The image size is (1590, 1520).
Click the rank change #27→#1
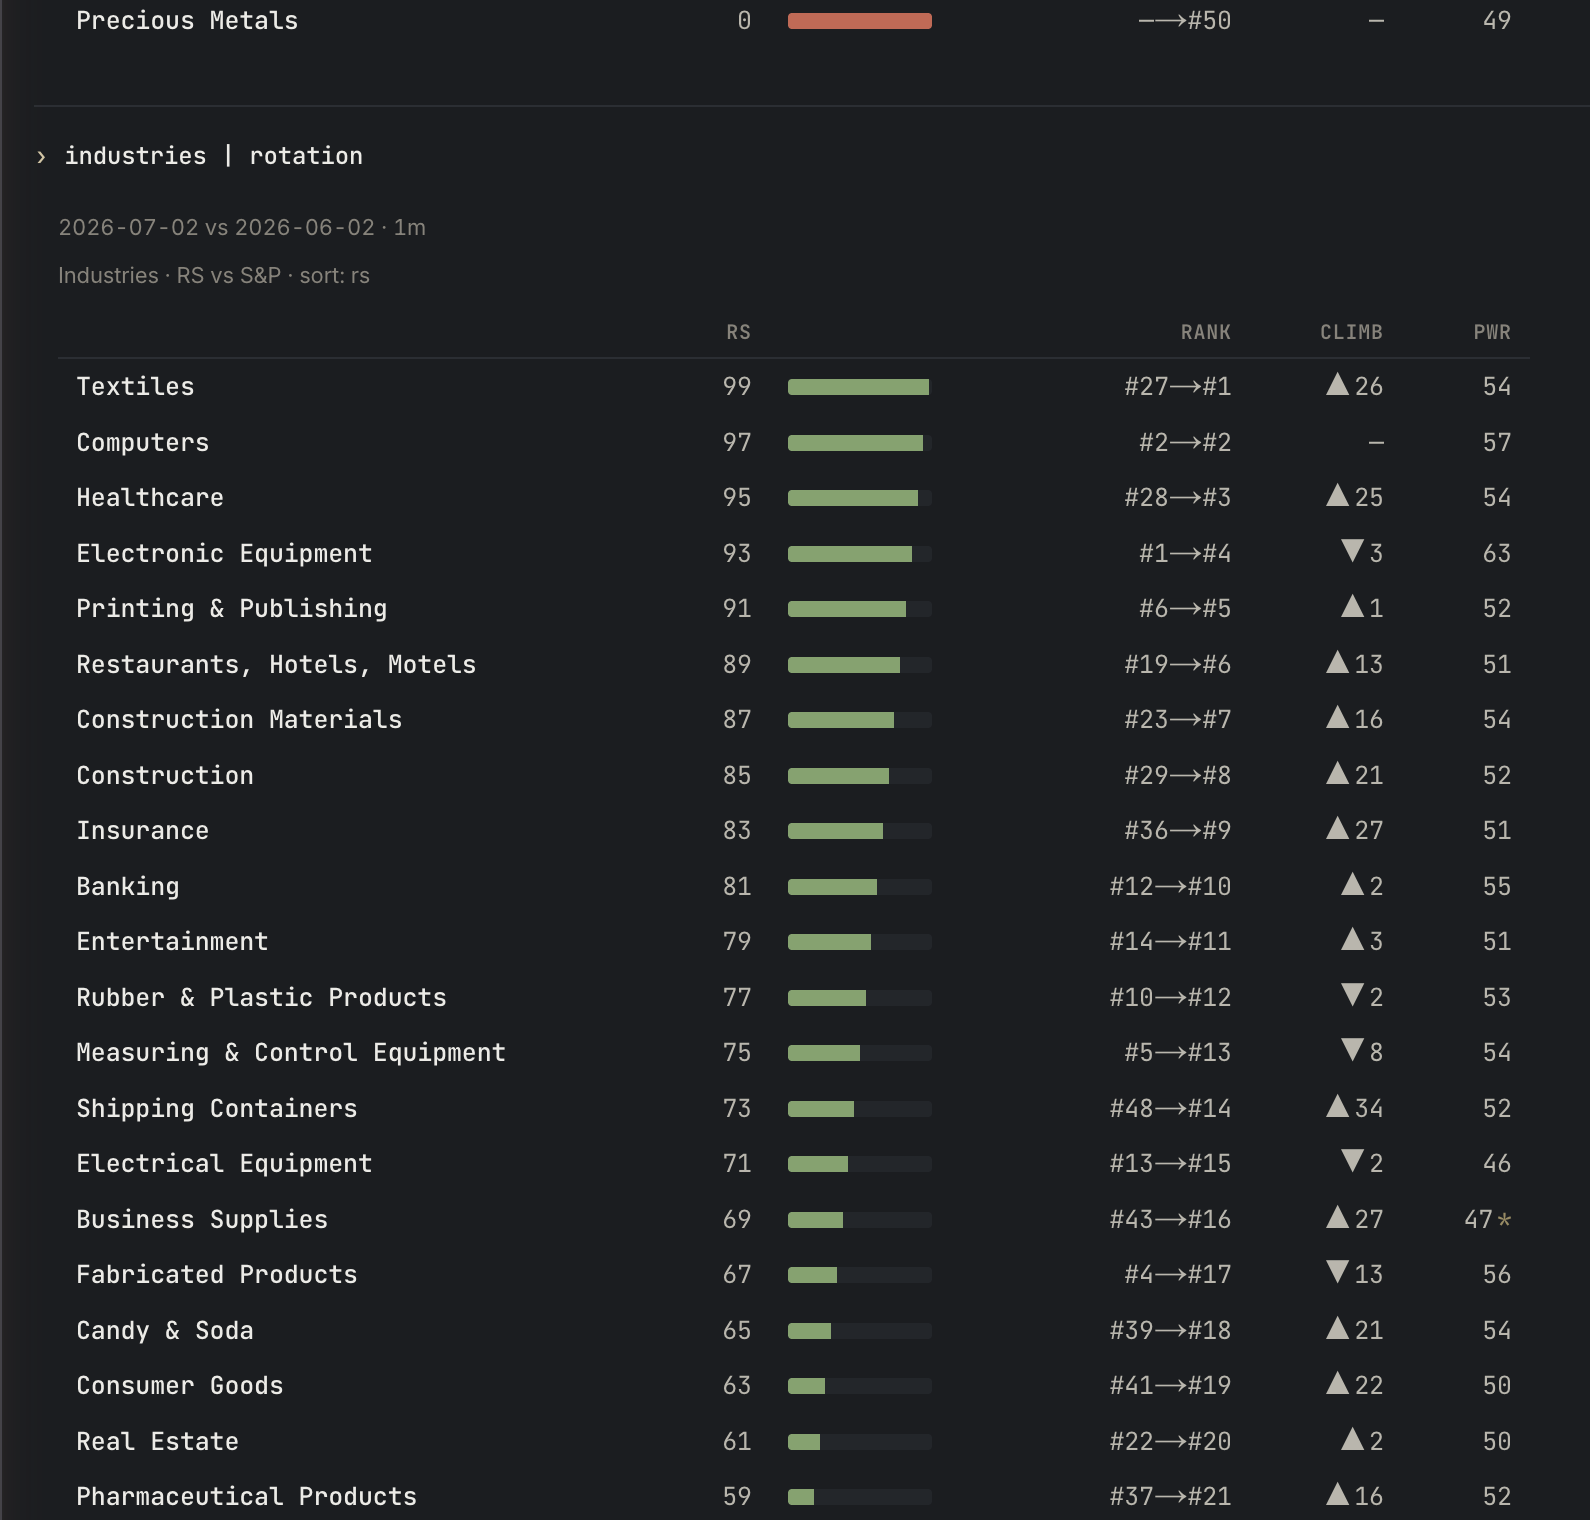[x=1177, y=387]
